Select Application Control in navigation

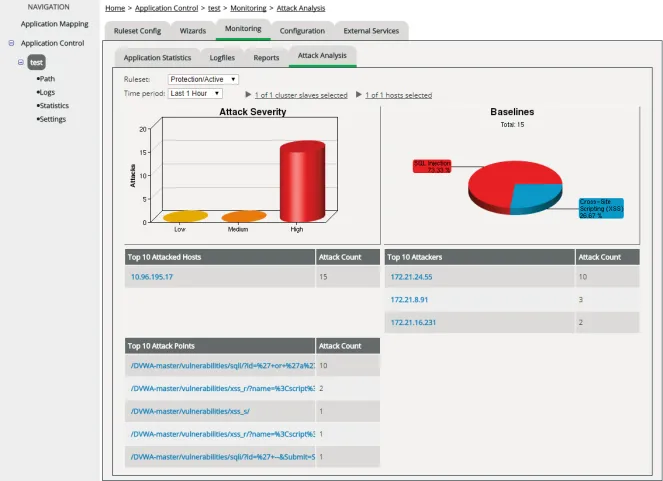click(52, 43)
